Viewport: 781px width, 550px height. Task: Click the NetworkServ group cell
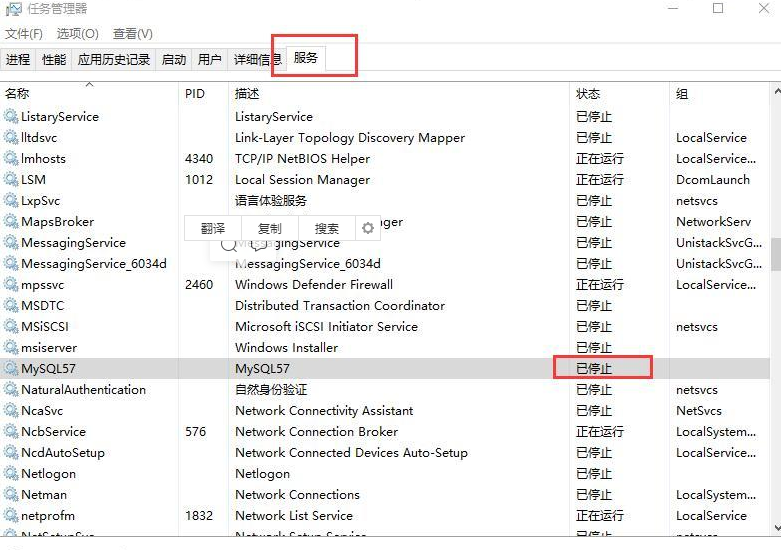point(713,222)
